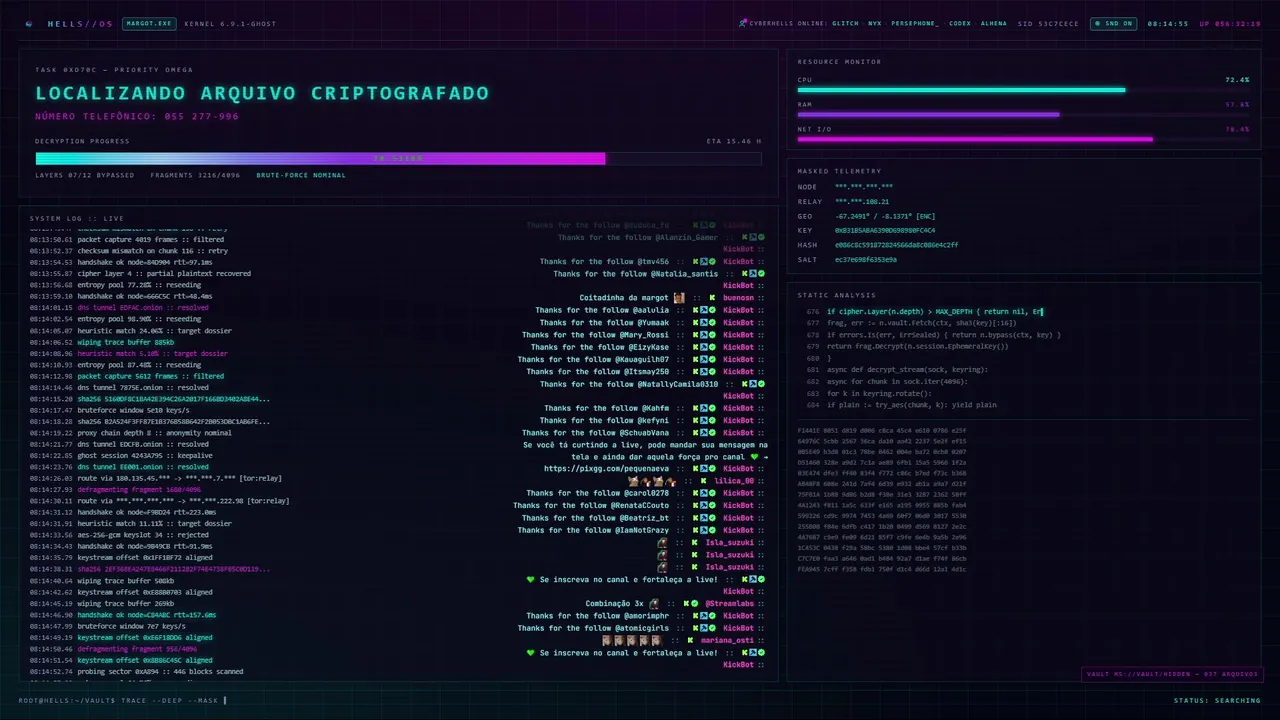This screenshot has height=720, width=1280.
Task: Click the decryption progress bar
Action: (x=398, y=158)
